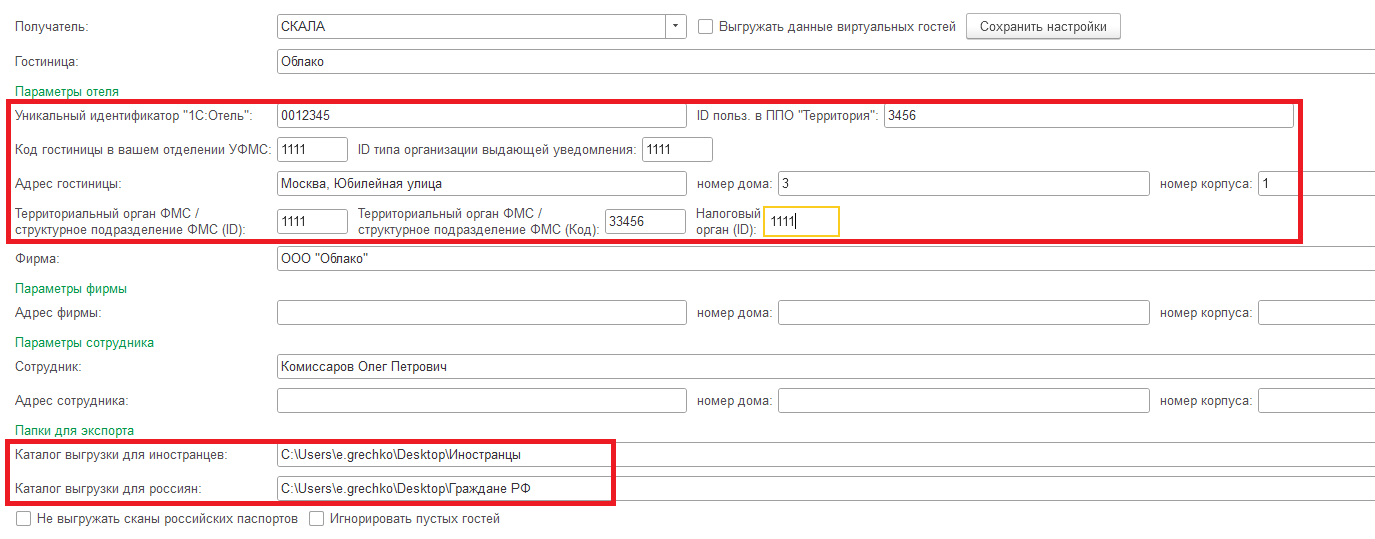Click the ID польз. в ППО Территория field

pos(1088,116)
